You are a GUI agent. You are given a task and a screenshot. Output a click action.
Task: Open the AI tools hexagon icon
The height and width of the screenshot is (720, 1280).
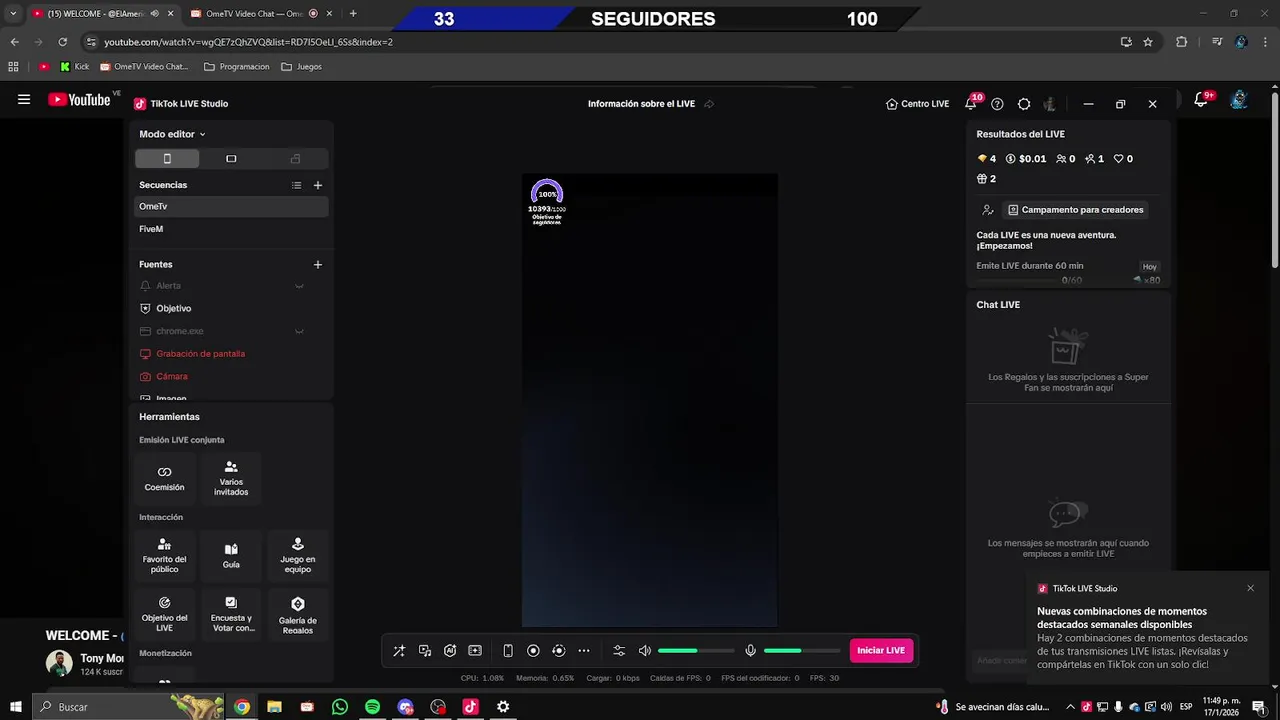450,650
